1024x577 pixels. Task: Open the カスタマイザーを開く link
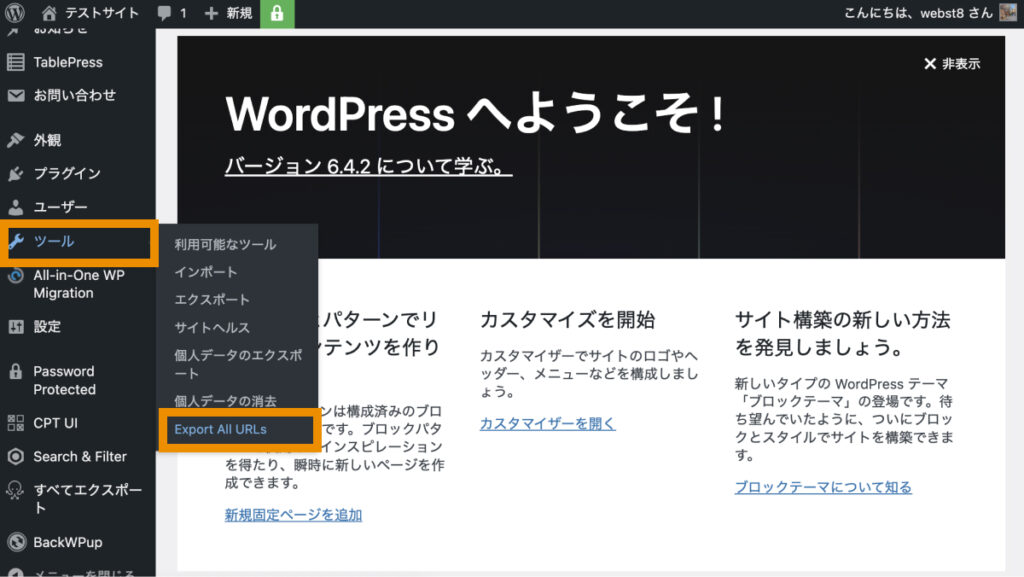pos(548,422)
